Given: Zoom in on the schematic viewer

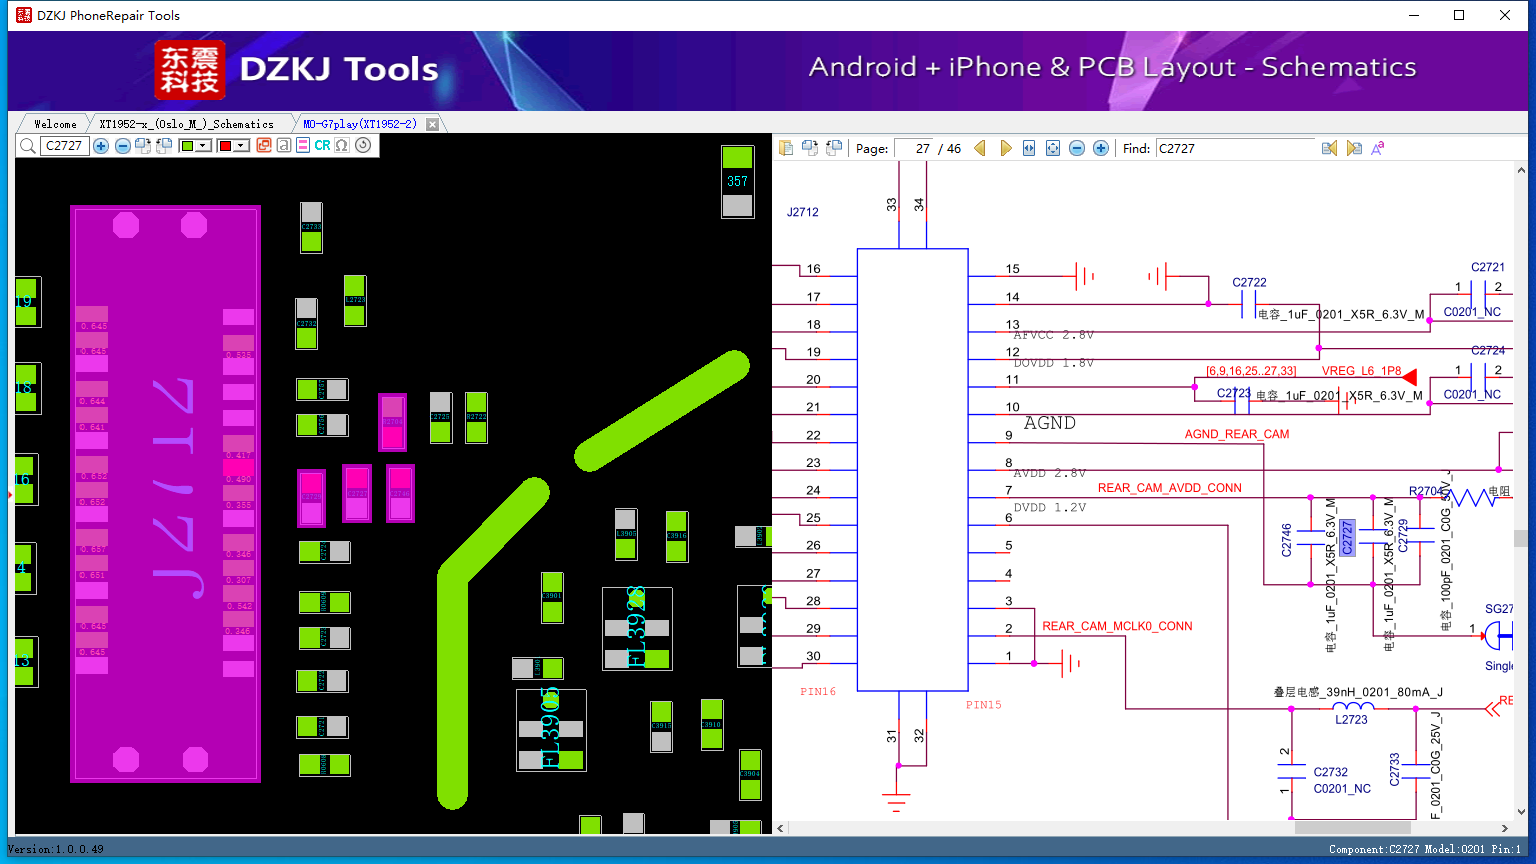Looking at the screenshot, I should pos(1101,148).
